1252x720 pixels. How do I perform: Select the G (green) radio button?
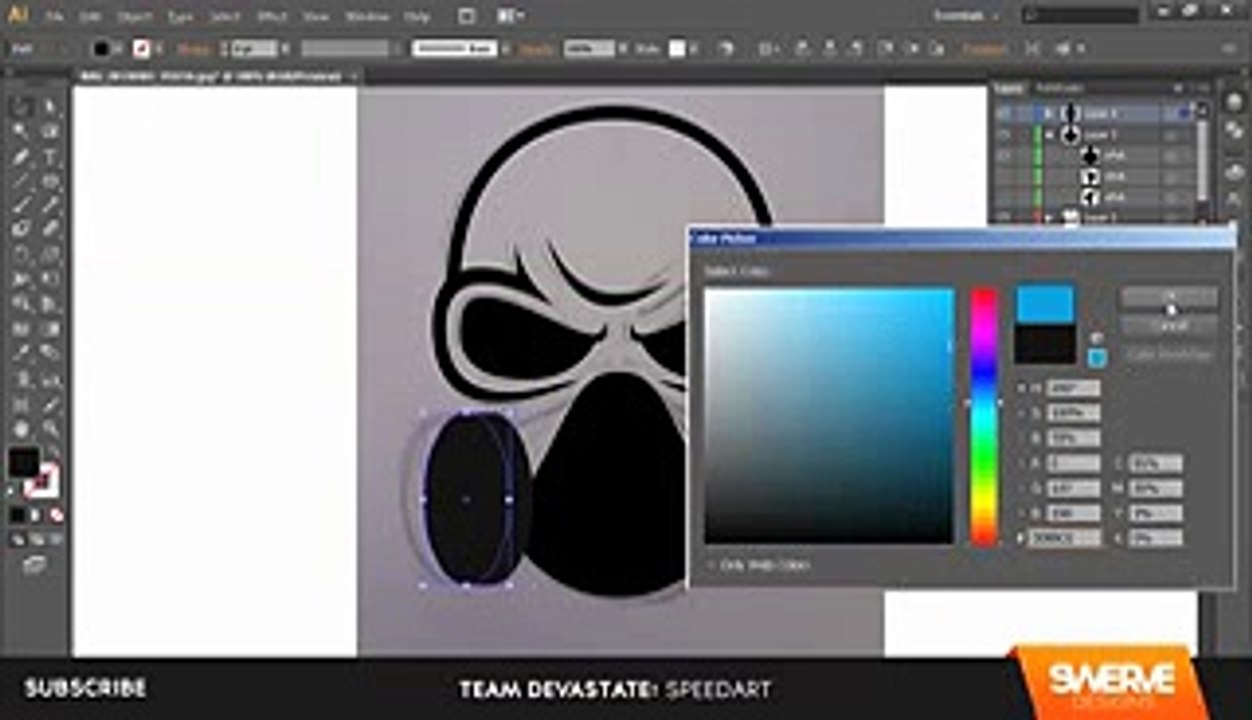(1022, 488)
